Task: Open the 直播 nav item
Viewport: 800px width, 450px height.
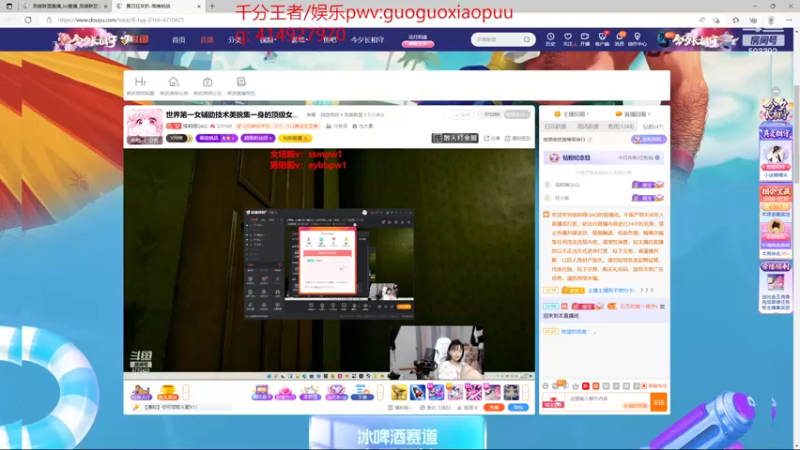Action: 207,40
